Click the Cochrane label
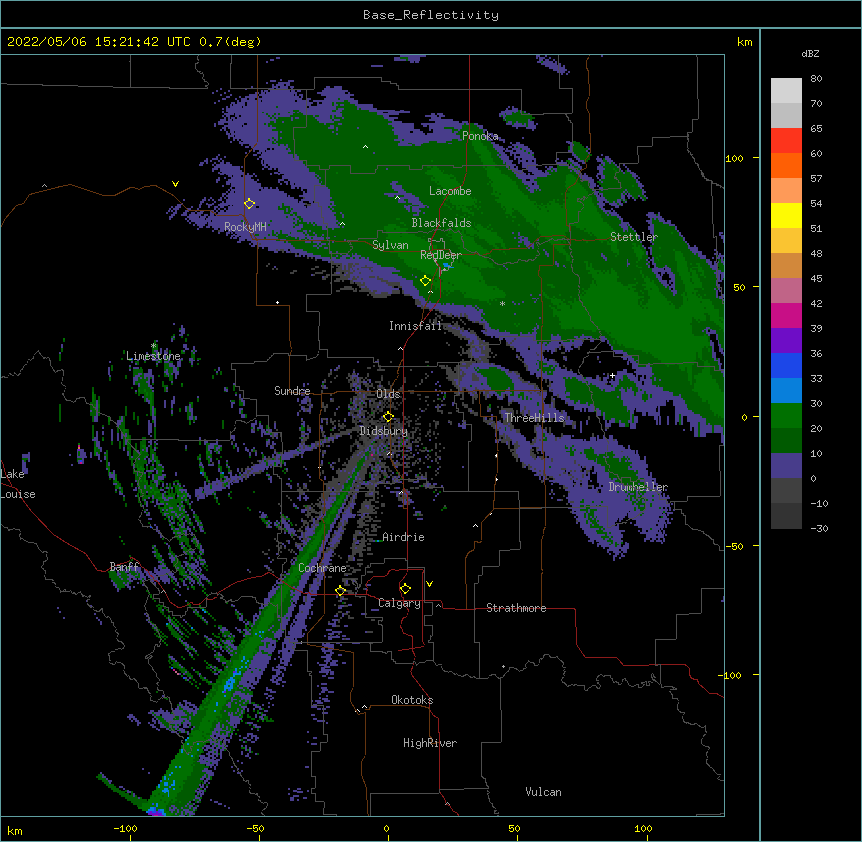862x842 pixels. pyautogui.click(x=322, y=568)
